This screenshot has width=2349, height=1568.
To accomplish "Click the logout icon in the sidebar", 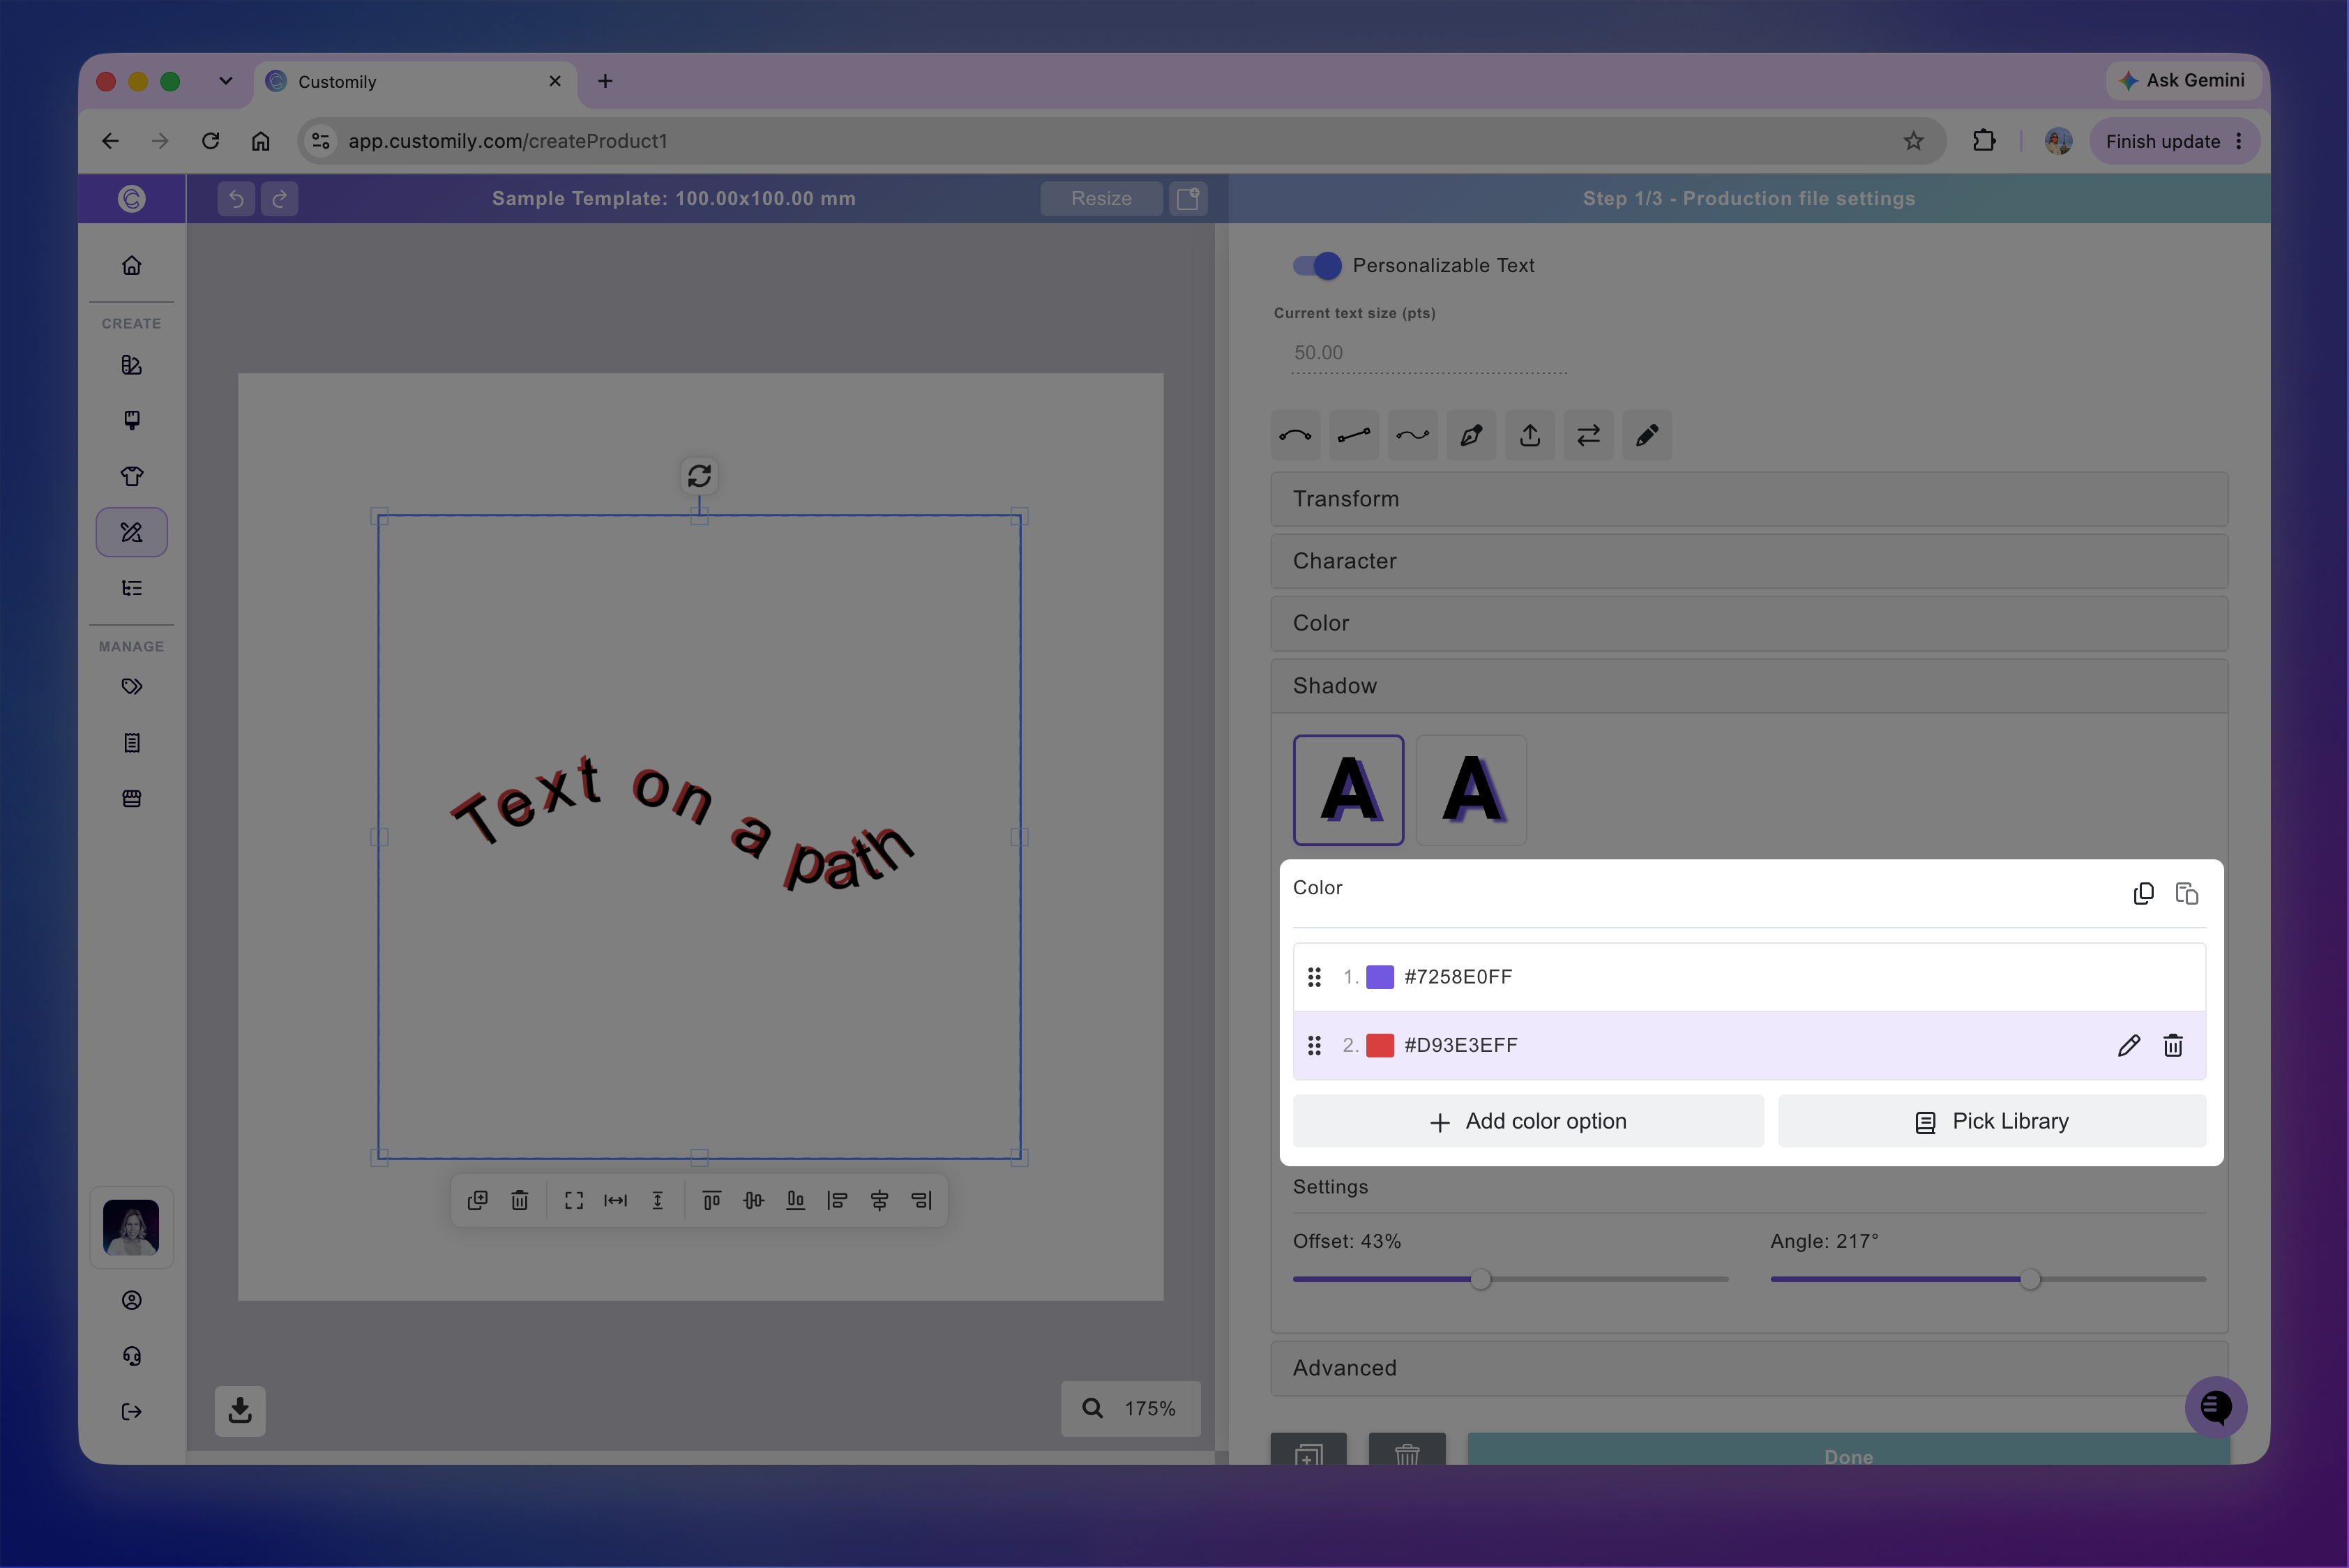I will (x=132, y=1412).
